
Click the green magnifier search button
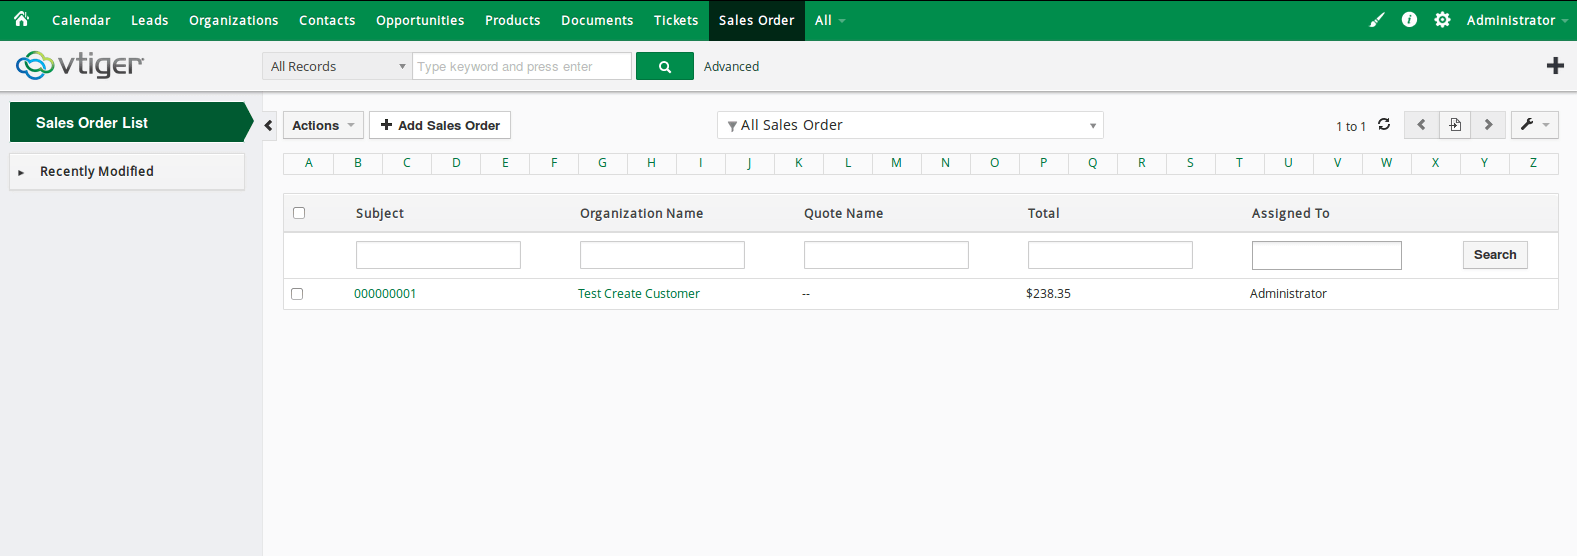[x=664, y=67]
